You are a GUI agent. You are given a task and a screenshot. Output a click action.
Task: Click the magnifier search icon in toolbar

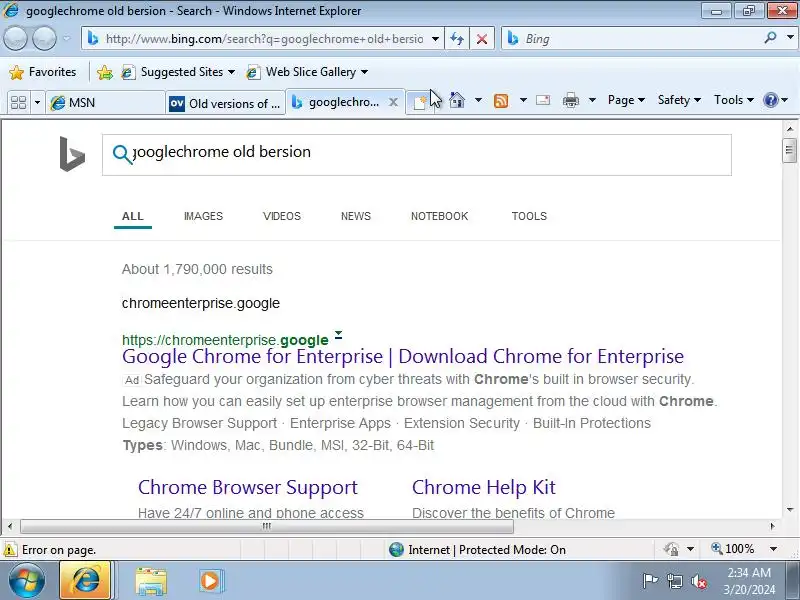tap(770, 37)
